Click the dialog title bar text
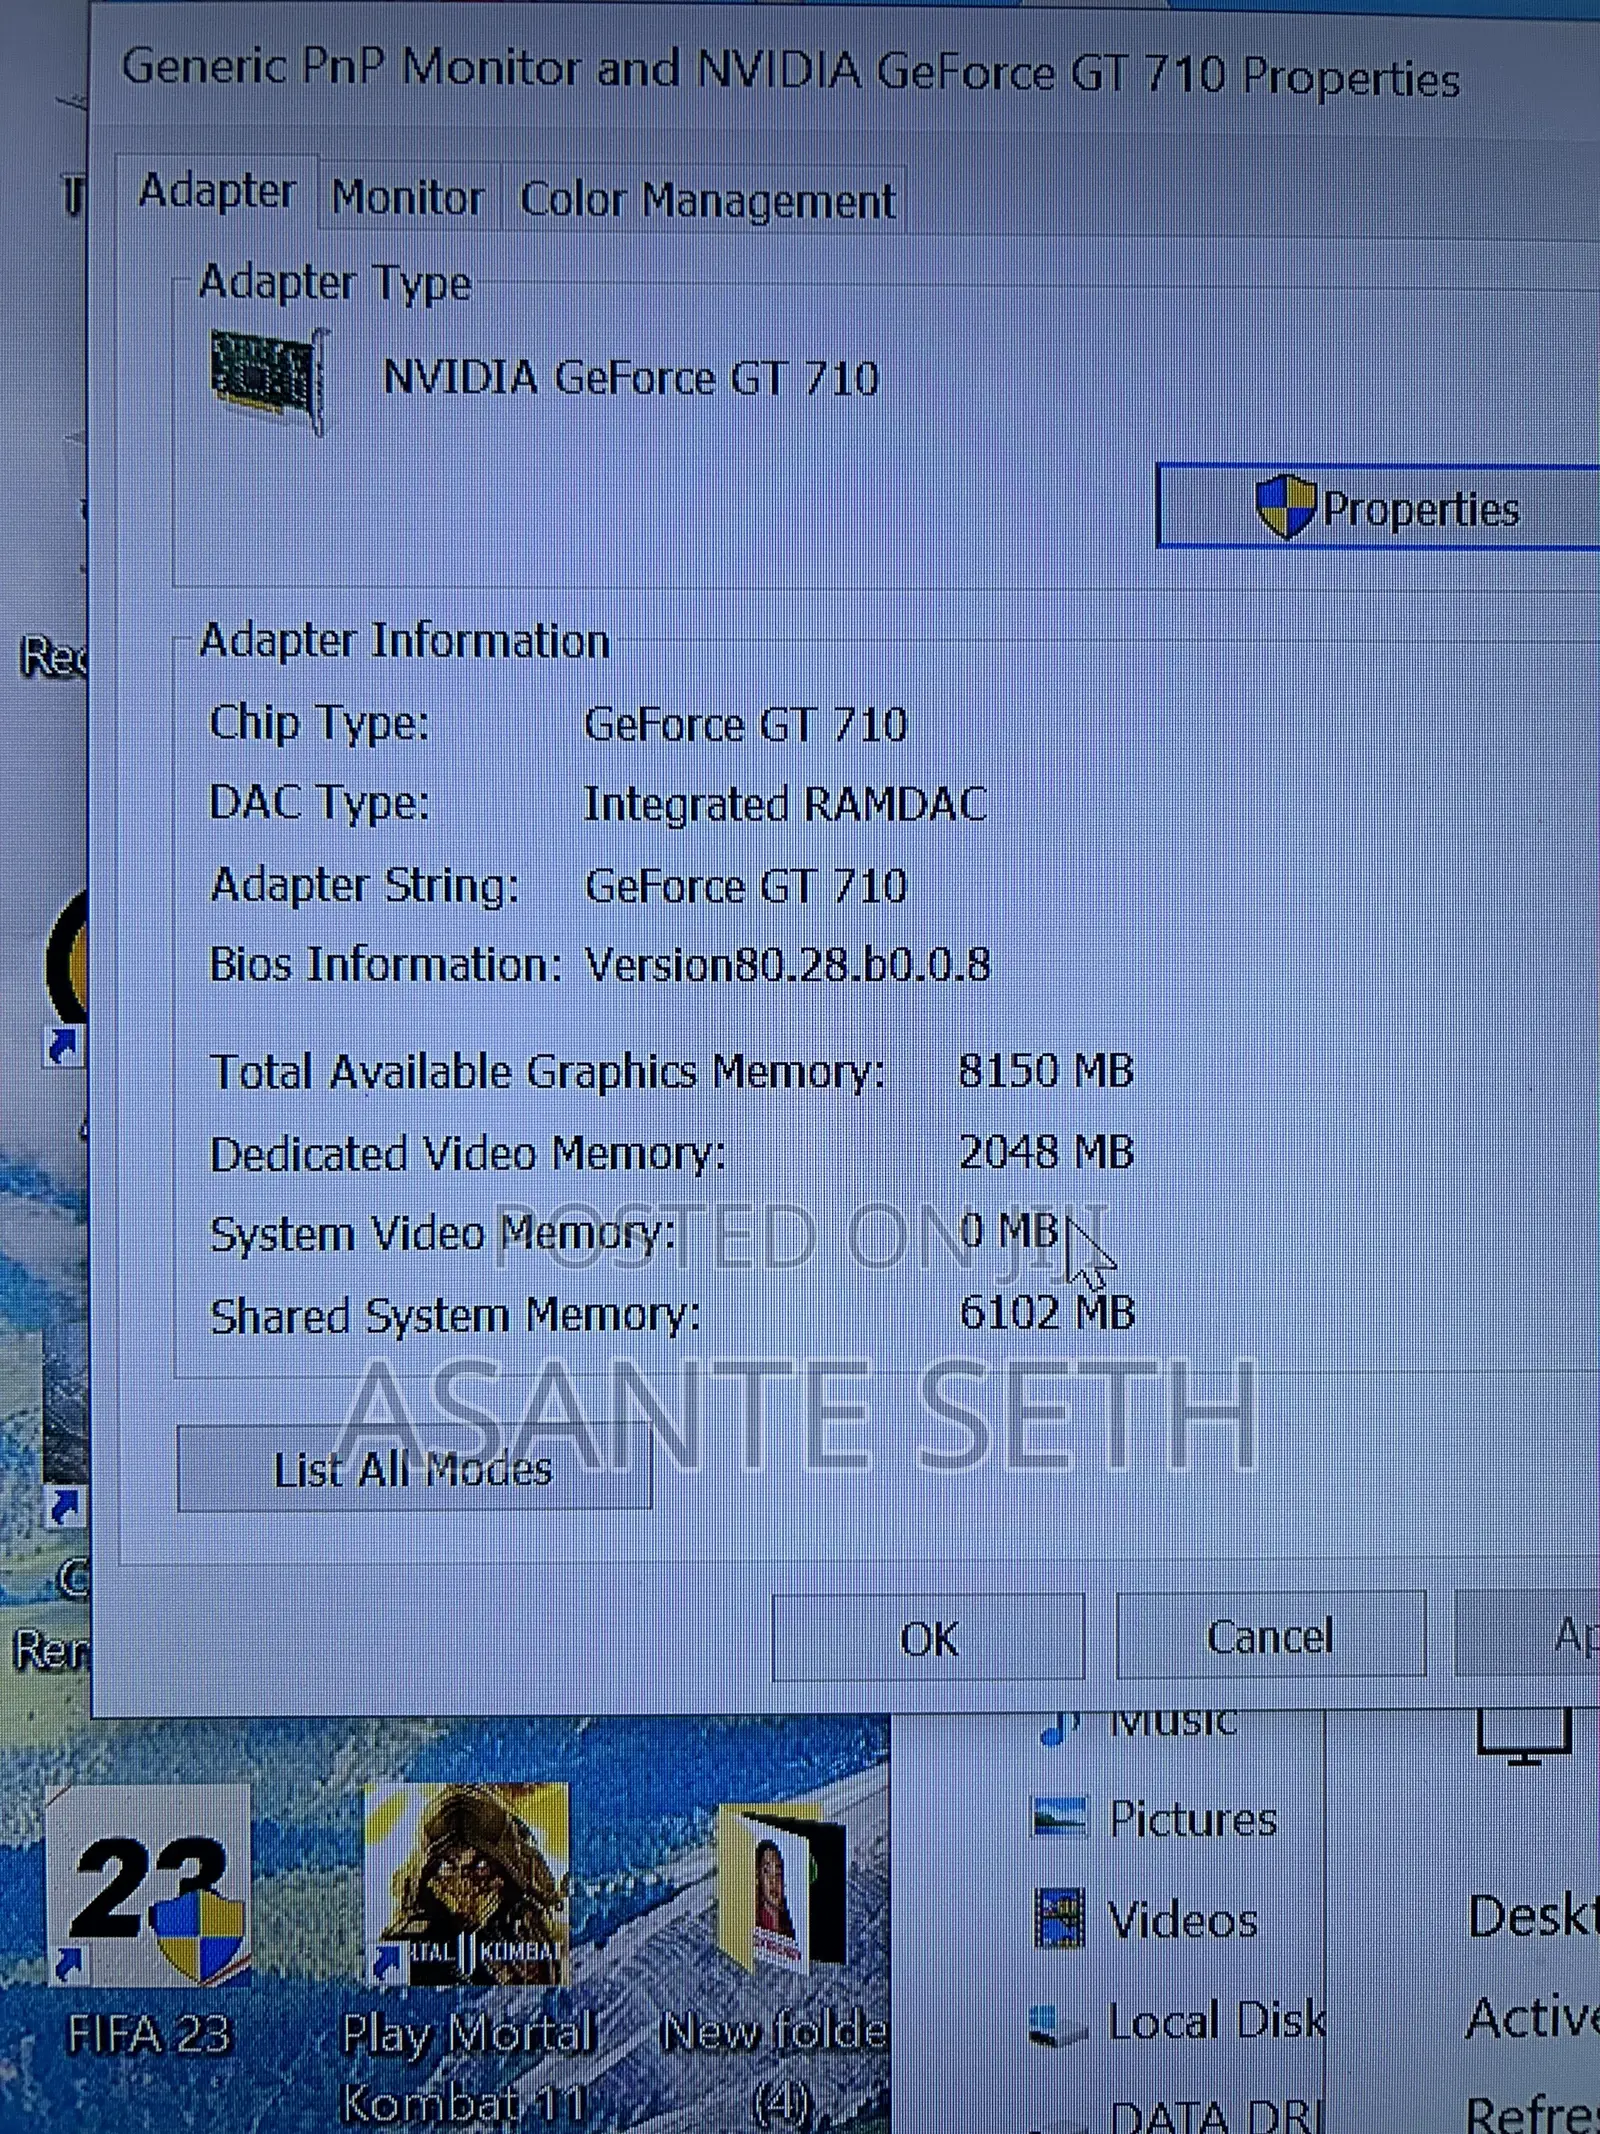Screen dimensions: 1600x2134 point(790,72)
